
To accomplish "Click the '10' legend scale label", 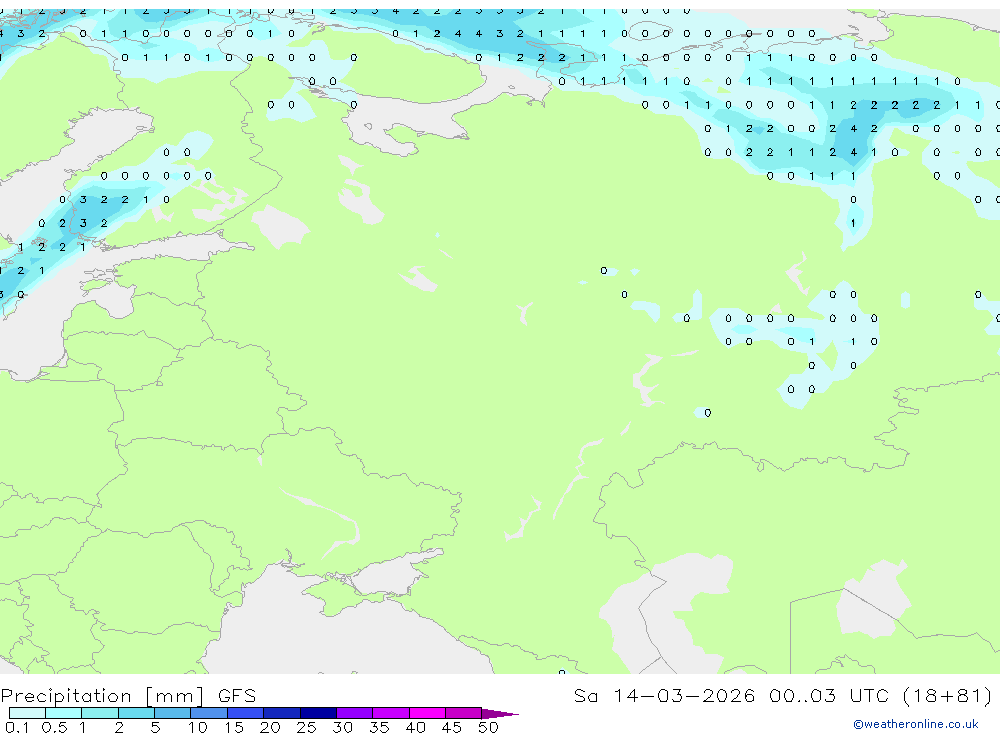I will 198,727.
